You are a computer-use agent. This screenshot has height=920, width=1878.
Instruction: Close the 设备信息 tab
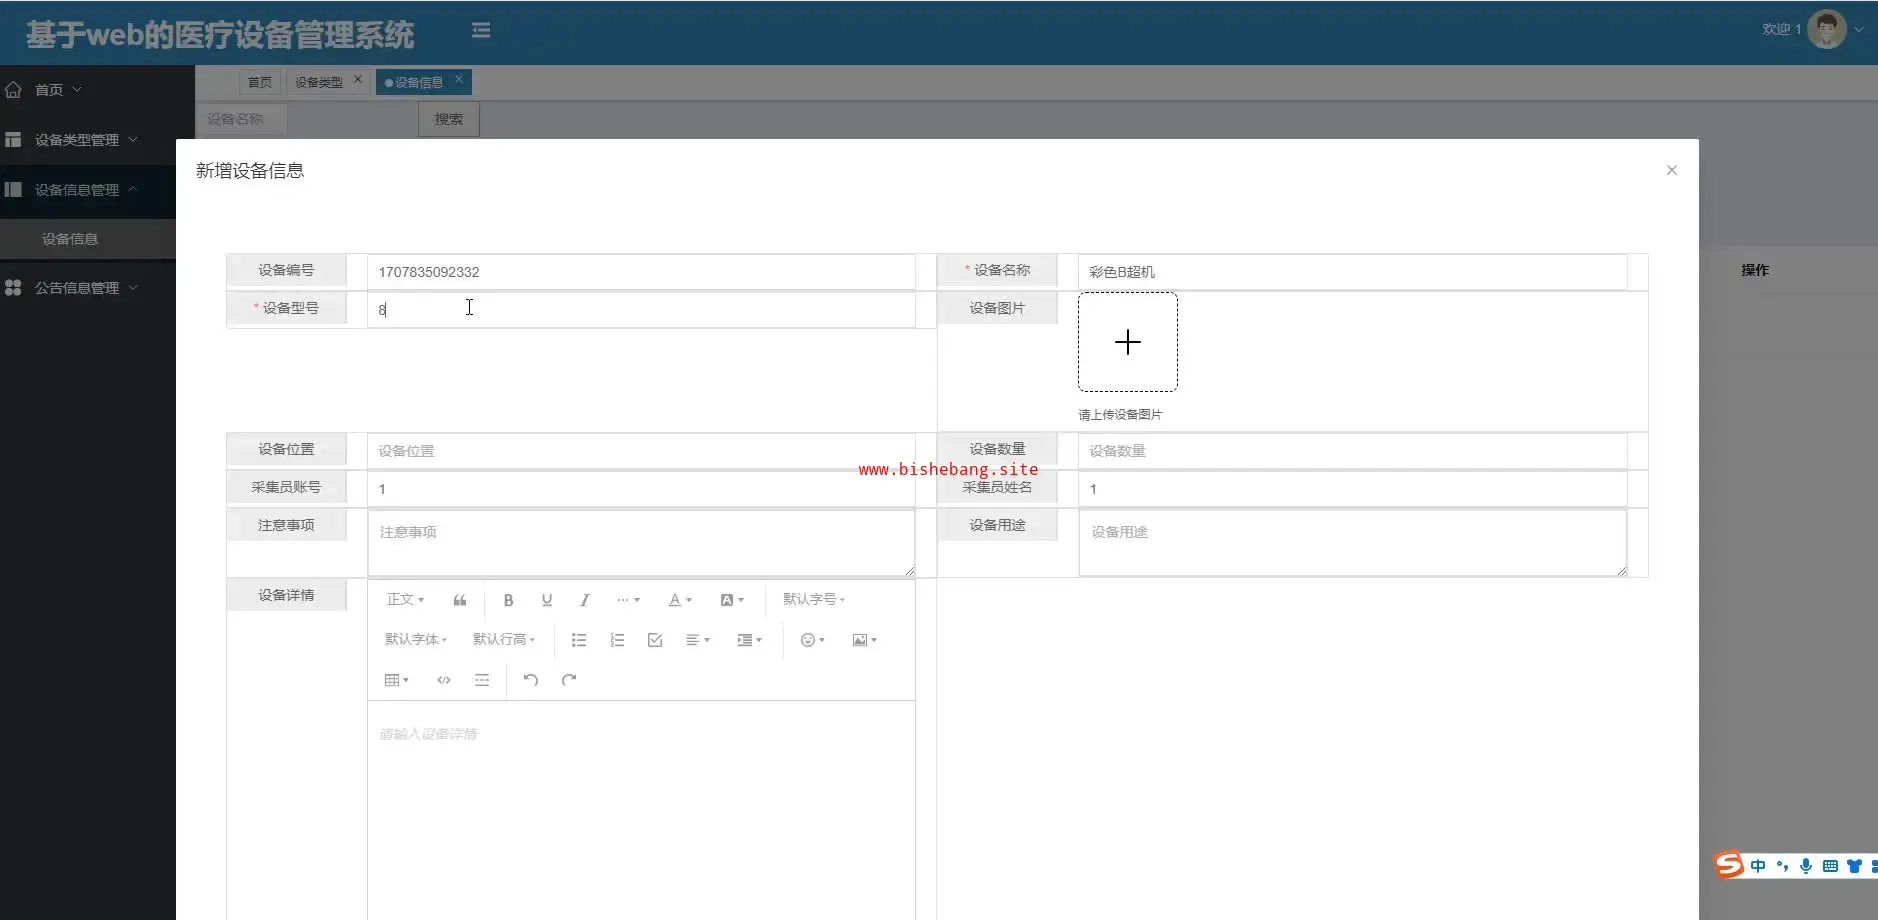(x=459, y=79)
